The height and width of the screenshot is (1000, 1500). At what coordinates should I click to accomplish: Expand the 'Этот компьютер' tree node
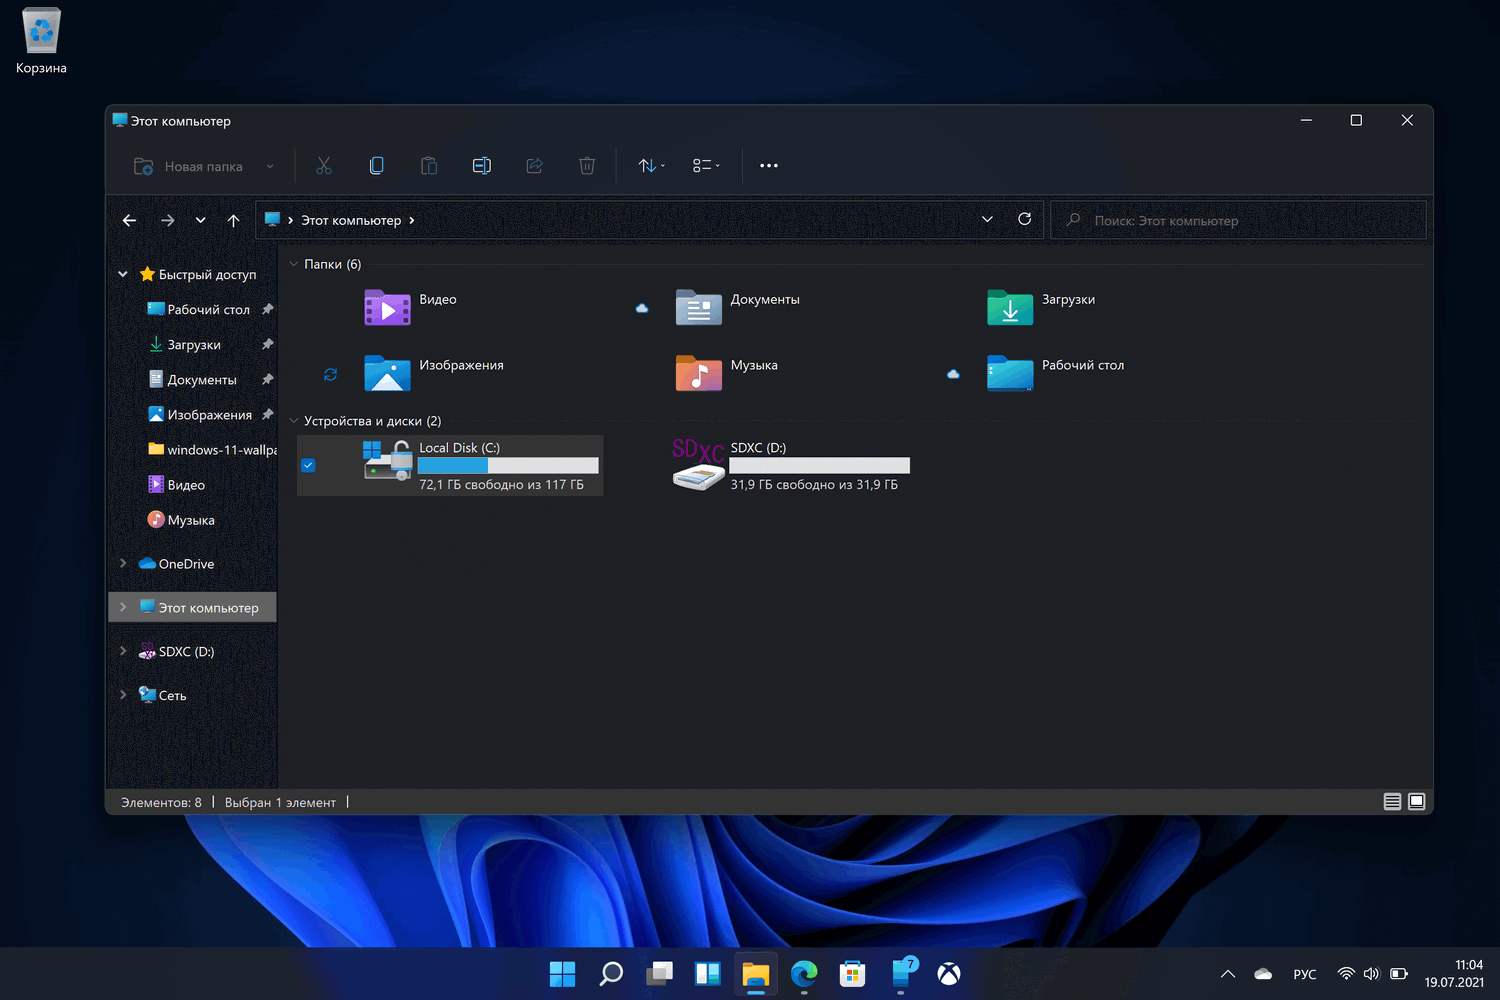(123, 607)
